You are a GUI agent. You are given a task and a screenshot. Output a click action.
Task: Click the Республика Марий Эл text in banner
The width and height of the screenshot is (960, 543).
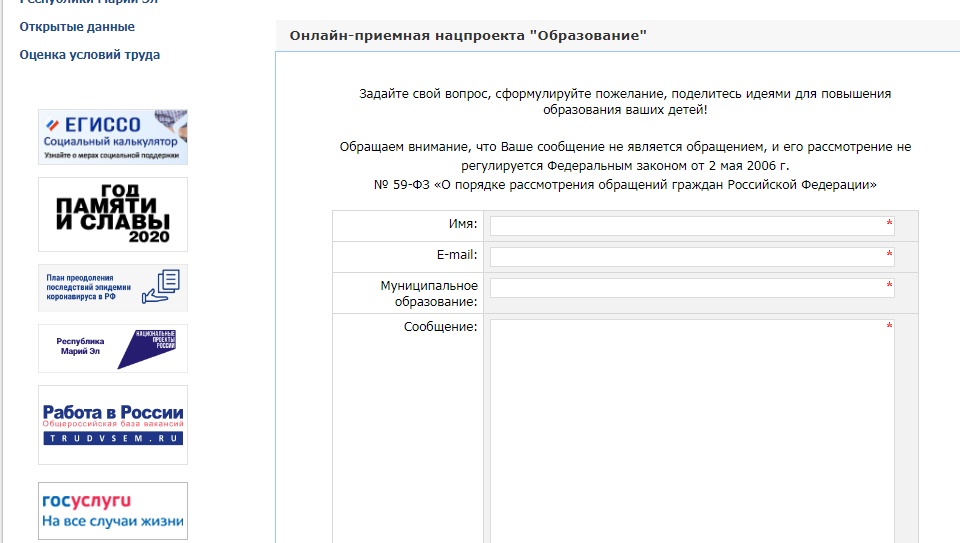point(77,347)
